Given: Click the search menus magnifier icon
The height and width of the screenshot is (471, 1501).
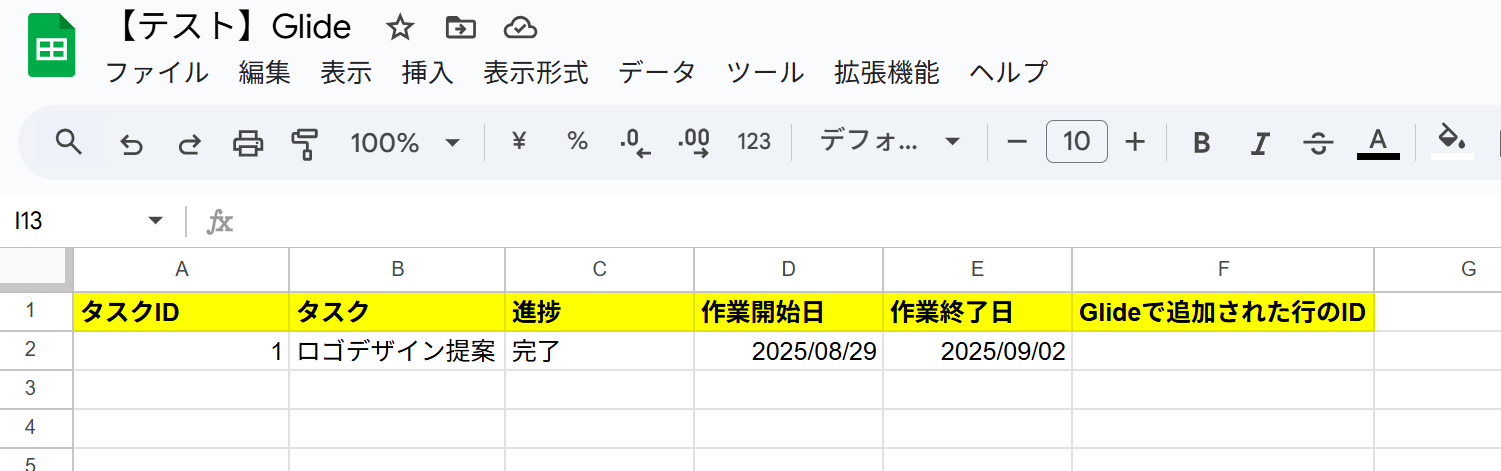Looking at the screenshot, I should [68, 142].
